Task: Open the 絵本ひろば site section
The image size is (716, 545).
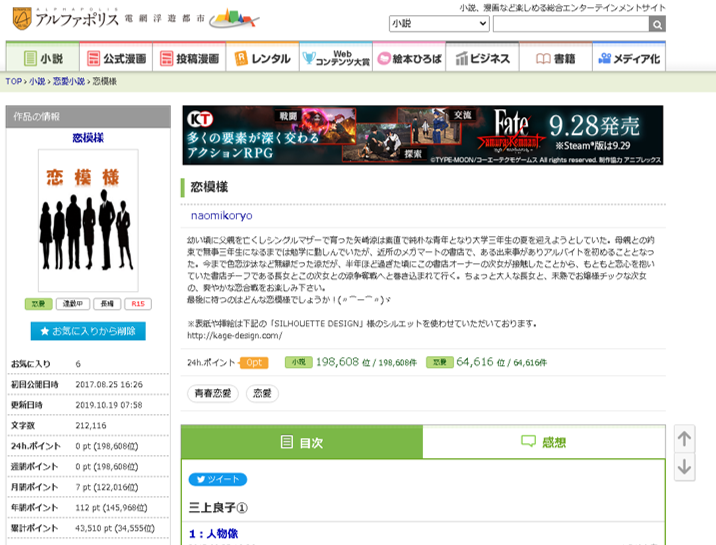Action: pos(410,59)
